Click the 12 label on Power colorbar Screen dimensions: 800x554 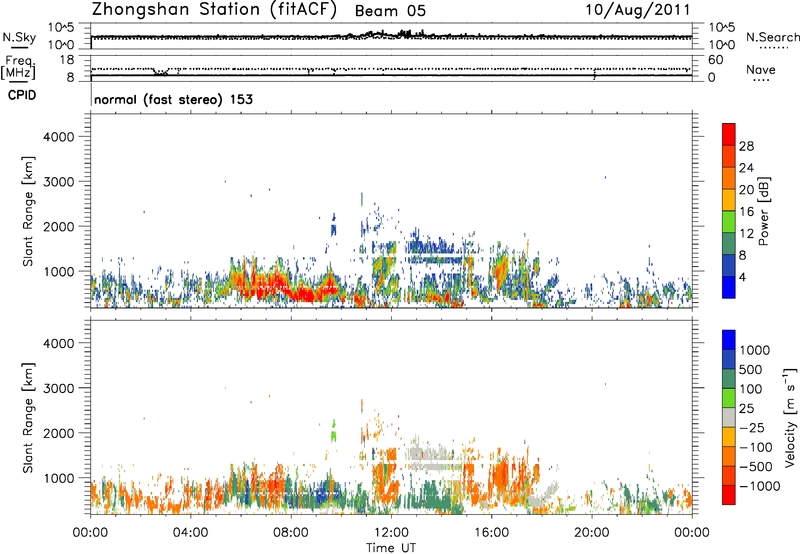pos(746,234)
